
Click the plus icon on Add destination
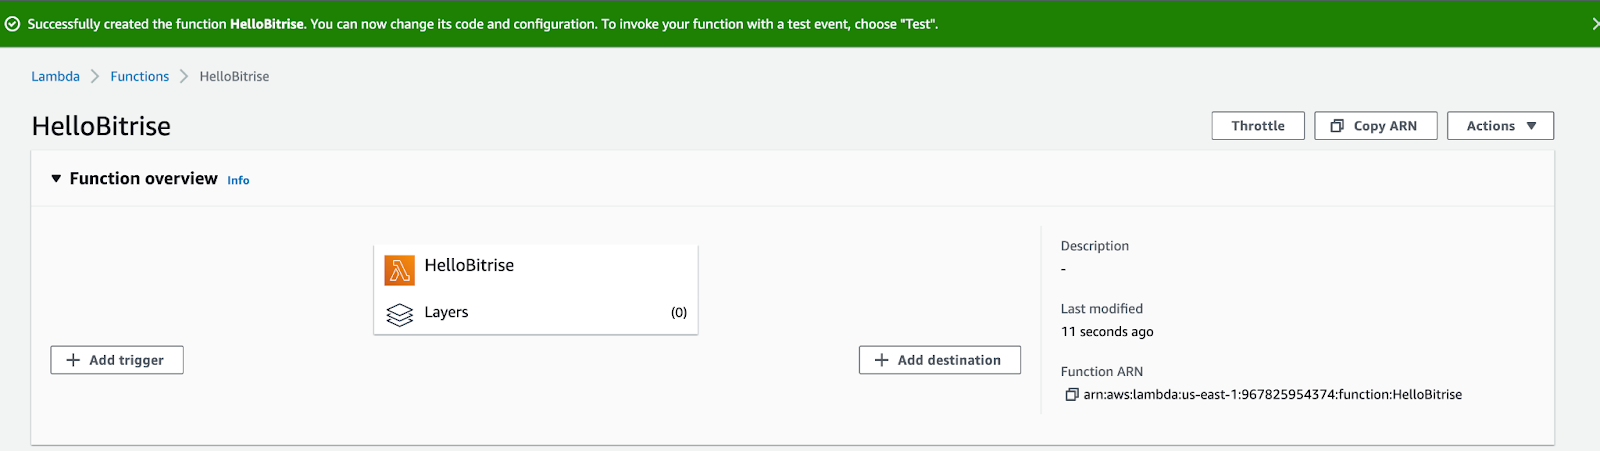click(x=881, y=360)
